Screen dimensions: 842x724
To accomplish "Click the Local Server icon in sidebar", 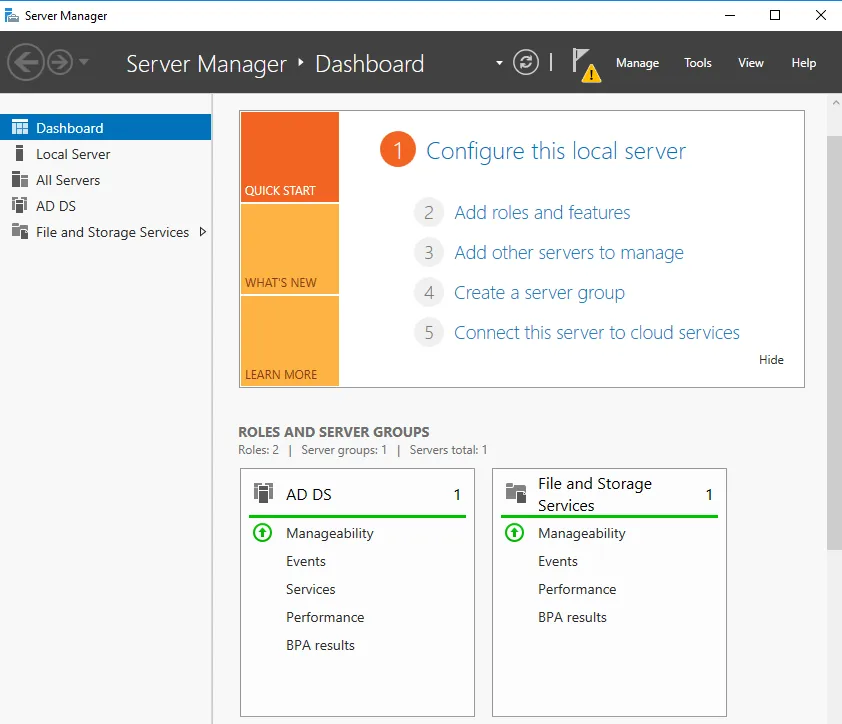I will point(20,154).
